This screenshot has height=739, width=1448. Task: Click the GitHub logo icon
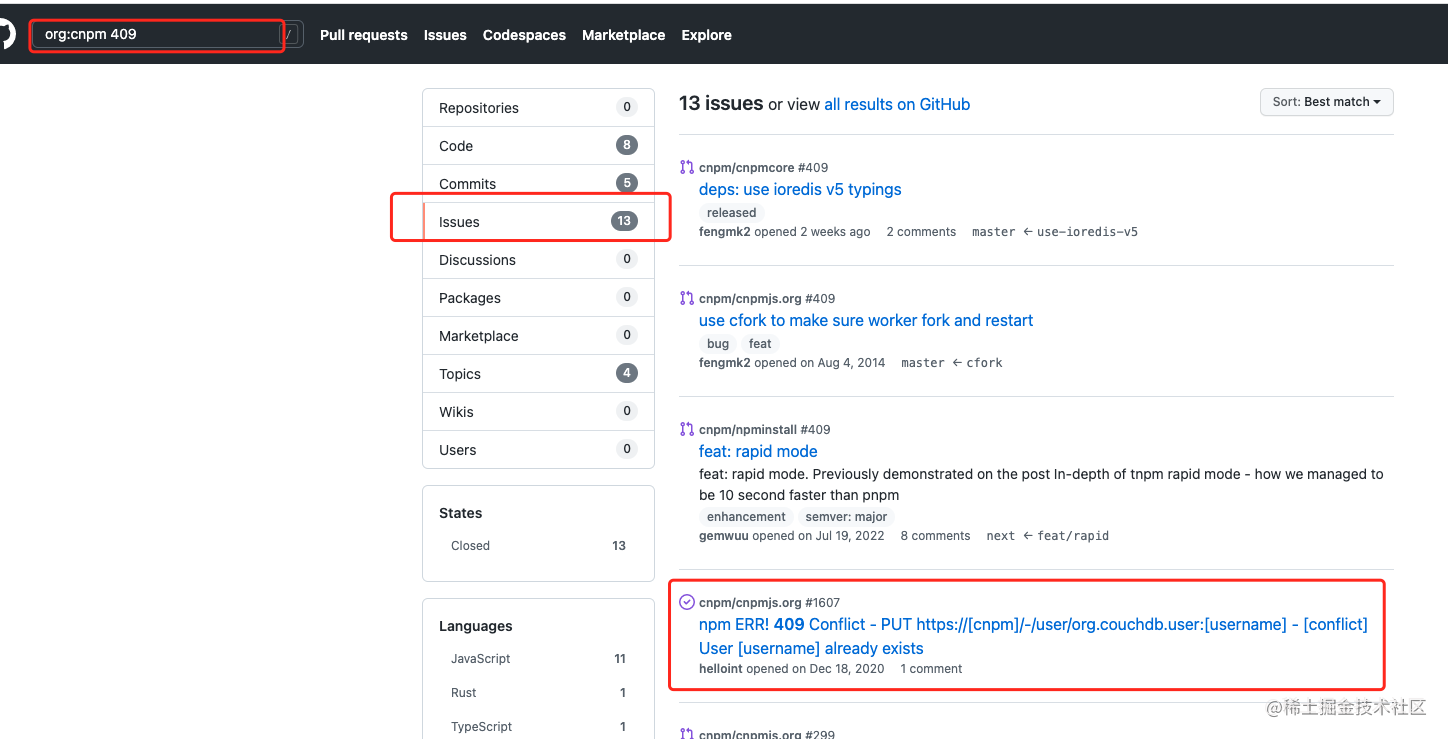[6, 34]
